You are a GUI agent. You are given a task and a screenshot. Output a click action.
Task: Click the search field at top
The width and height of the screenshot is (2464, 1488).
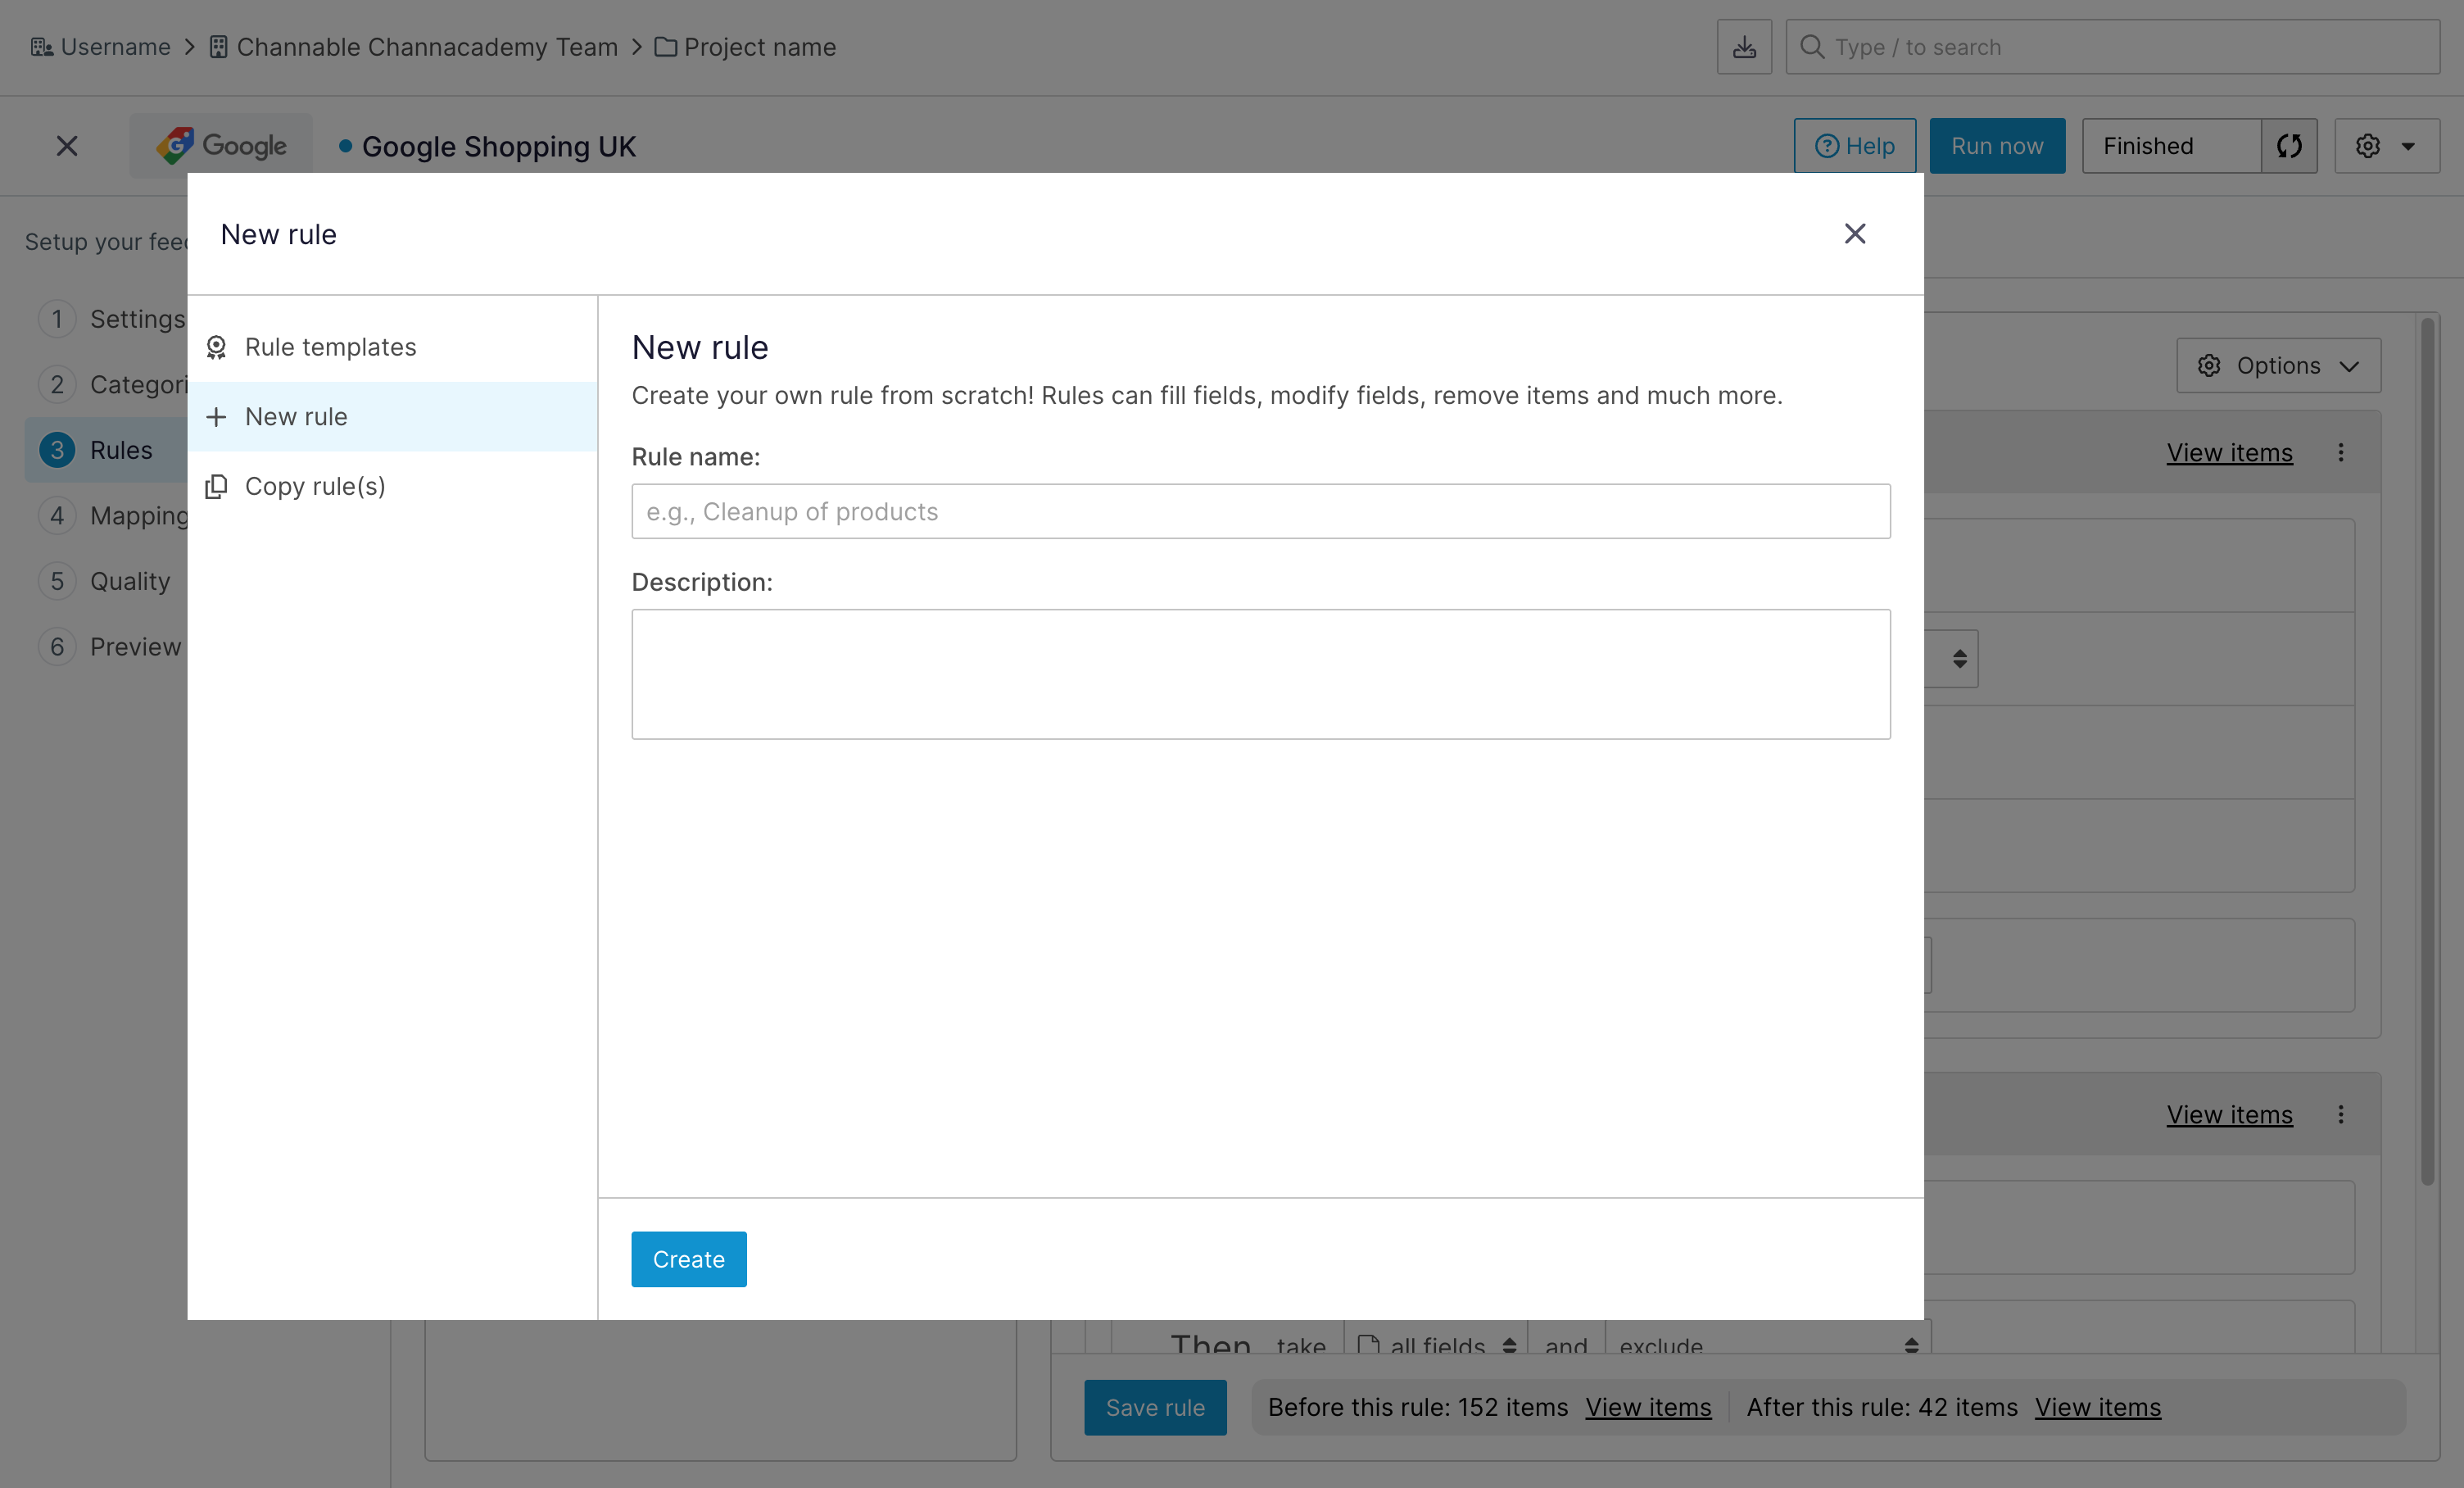point(2112,47)
